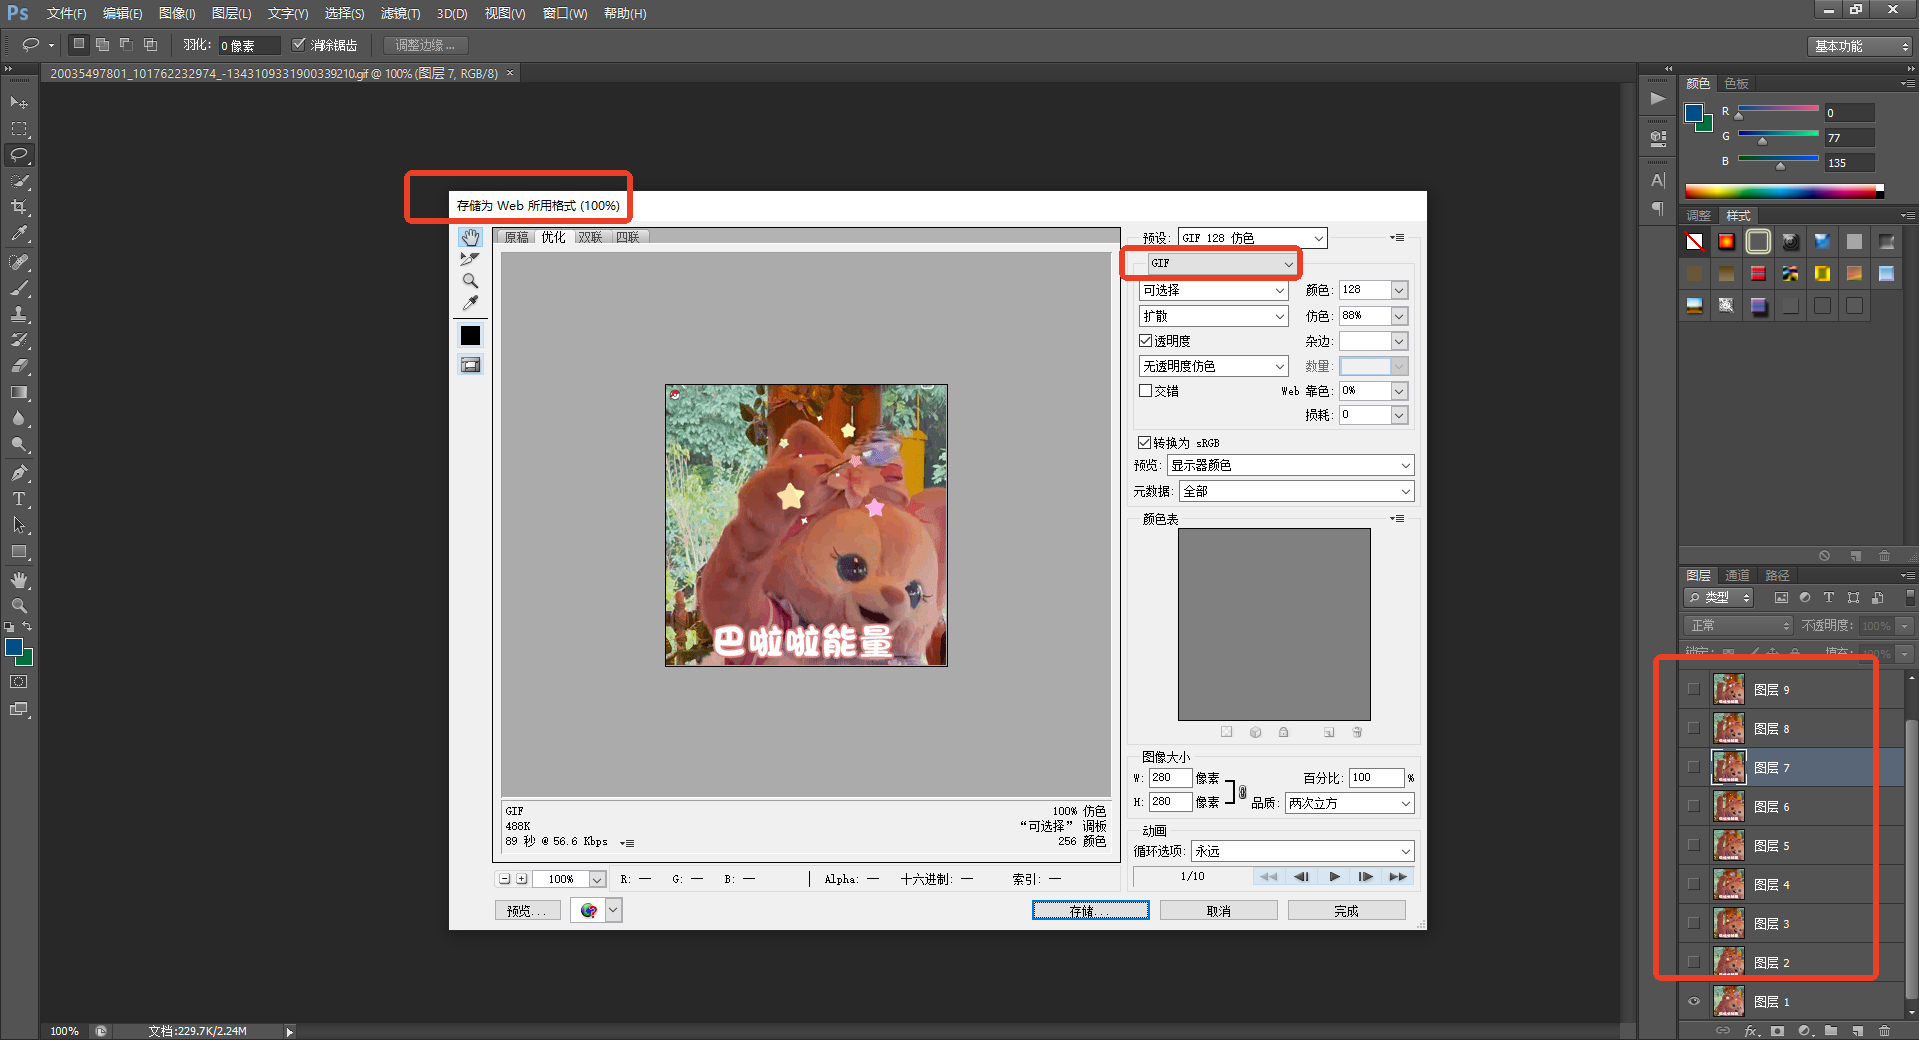Open the GIF file format dropdown
1919x1040 pixels.
tap(1222, 263)
